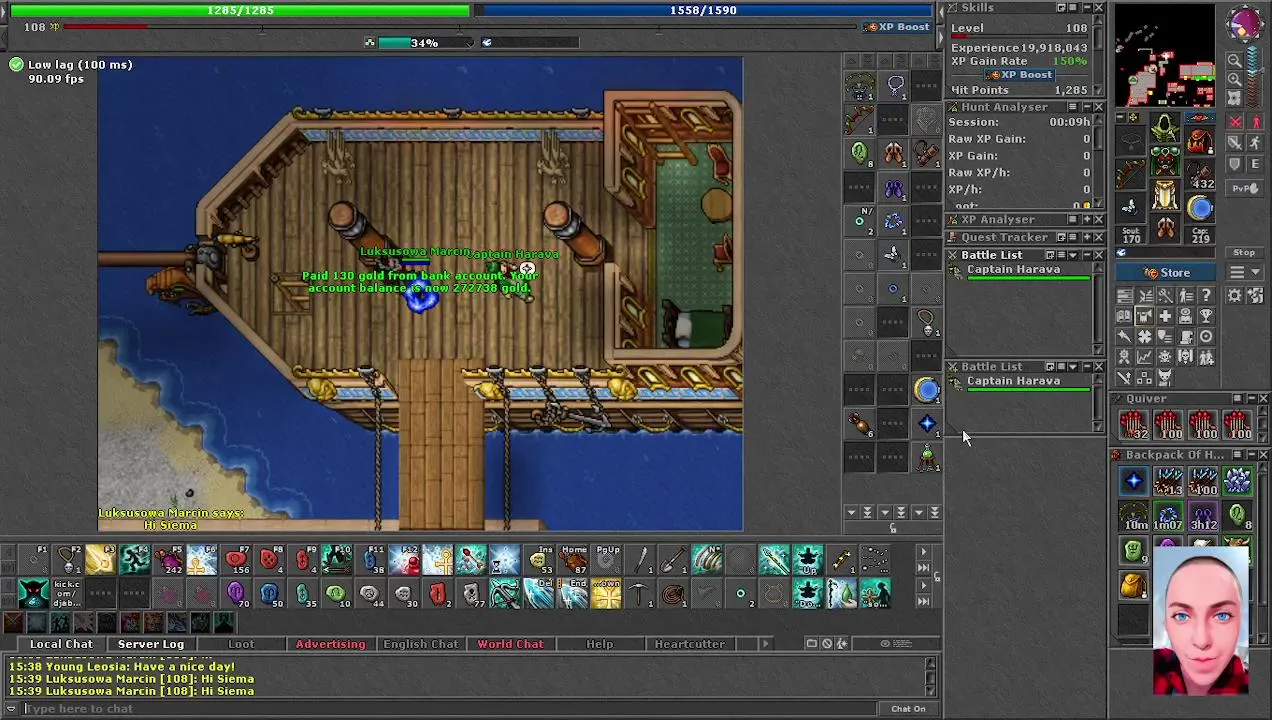Open the analytics line-chart icon
This screenshot has height=720, width=1272.
click(1144, 356)
